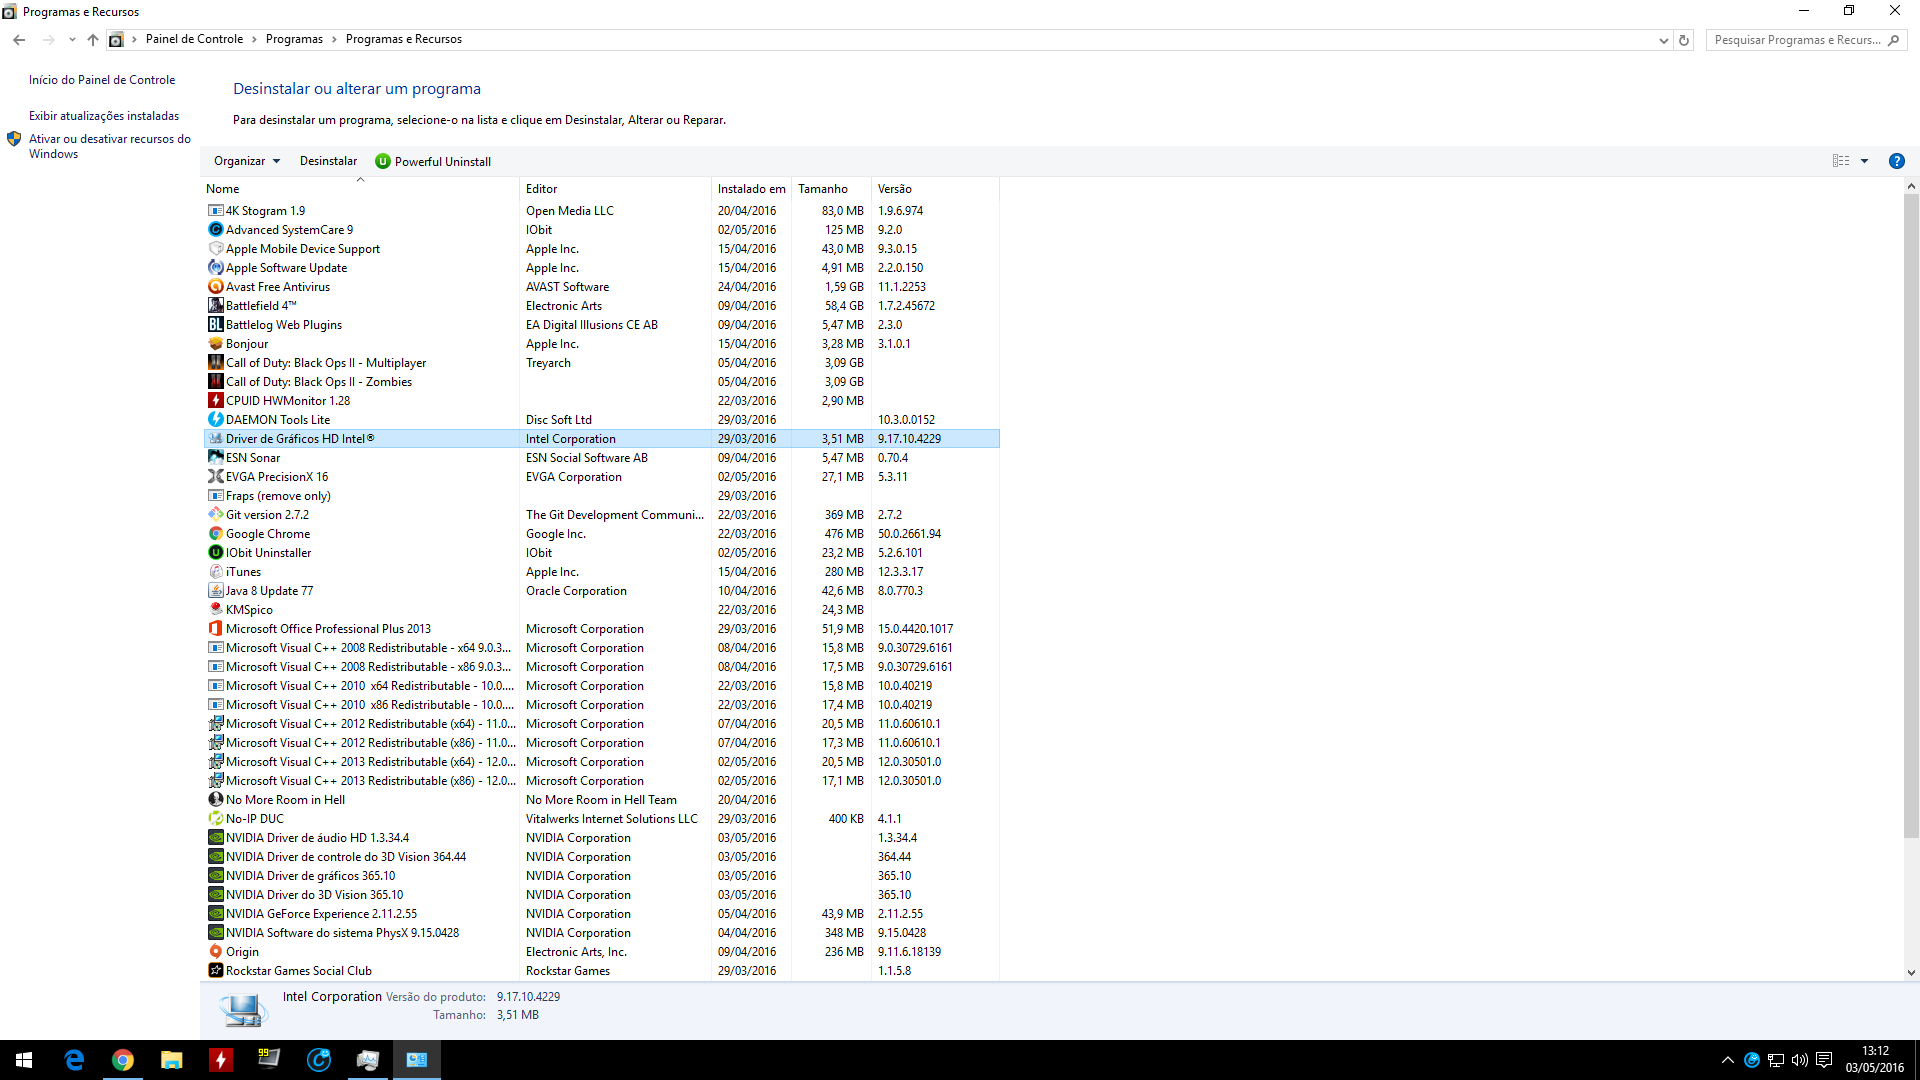The width and height of the screenshot is (1920, 1080).
Task: Sort by the Editor column header
Action: pyautogui.click(x=615, y=189)
